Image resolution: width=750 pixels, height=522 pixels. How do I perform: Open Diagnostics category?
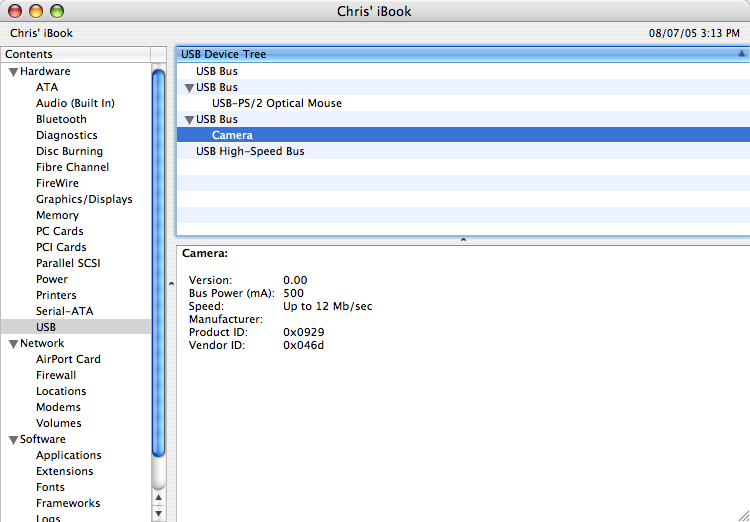click(66, 135)
